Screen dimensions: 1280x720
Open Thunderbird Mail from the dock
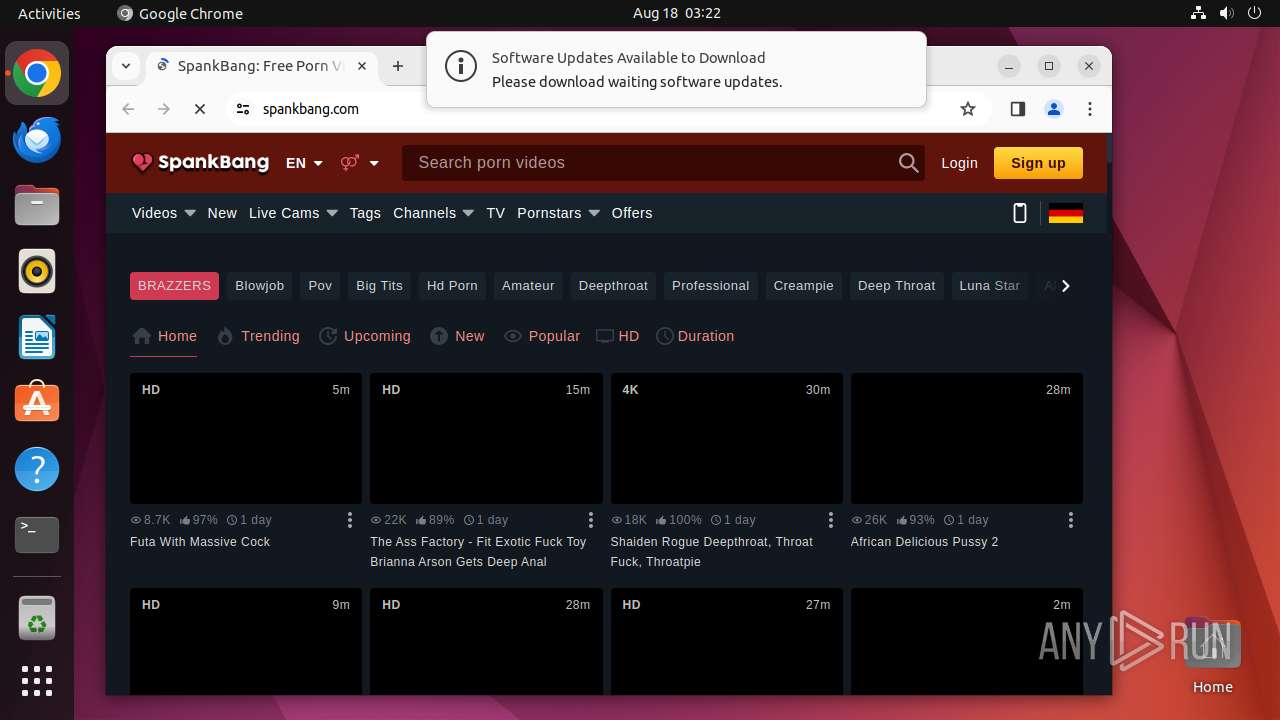pyautogui.click(x=37, y=139)
